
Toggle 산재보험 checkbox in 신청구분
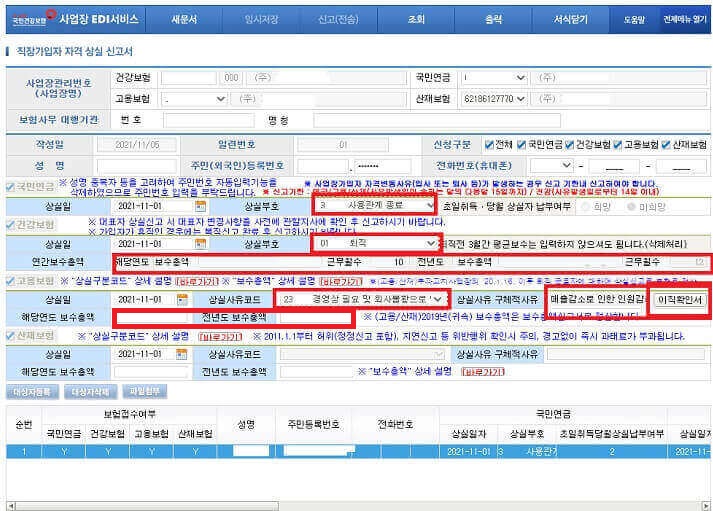666,145
